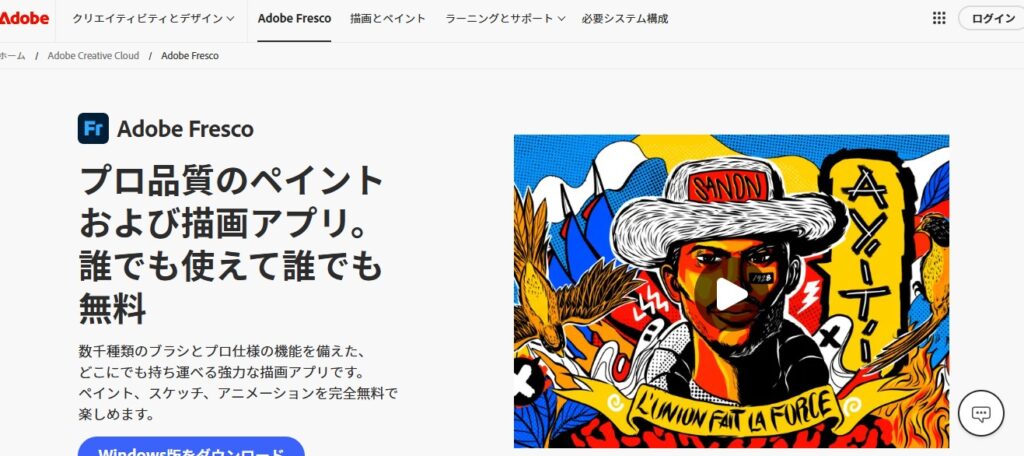Click Windows版をダウンロード button

pos(191,448)
